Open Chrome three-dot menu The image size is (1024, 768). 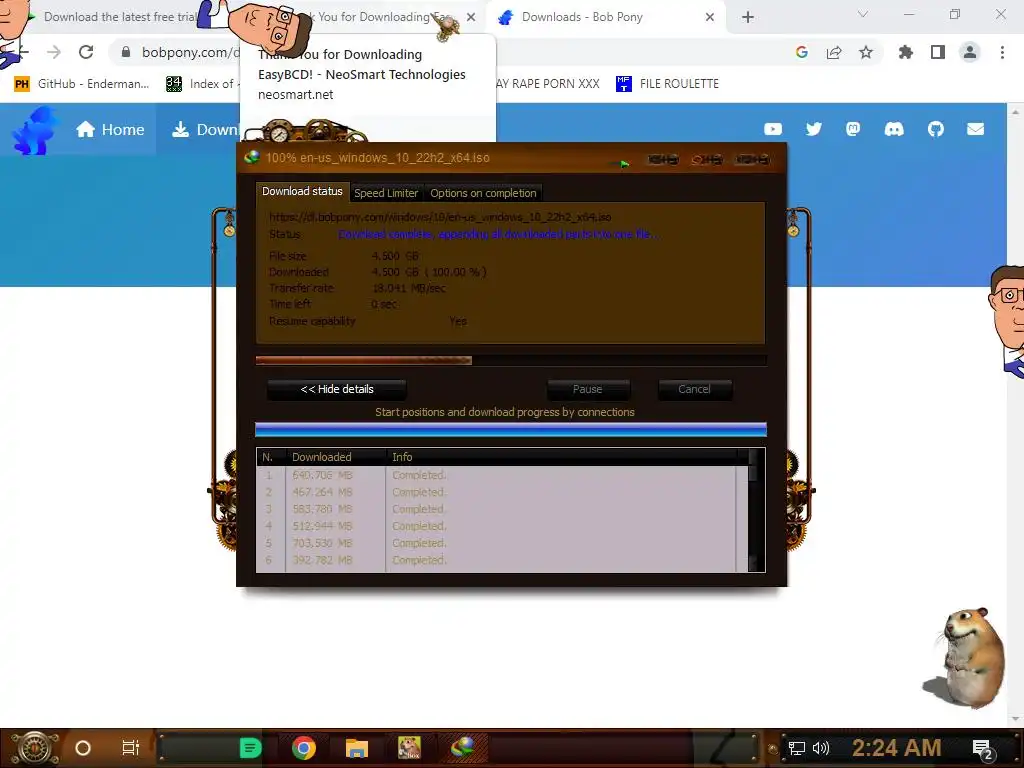1002,52
